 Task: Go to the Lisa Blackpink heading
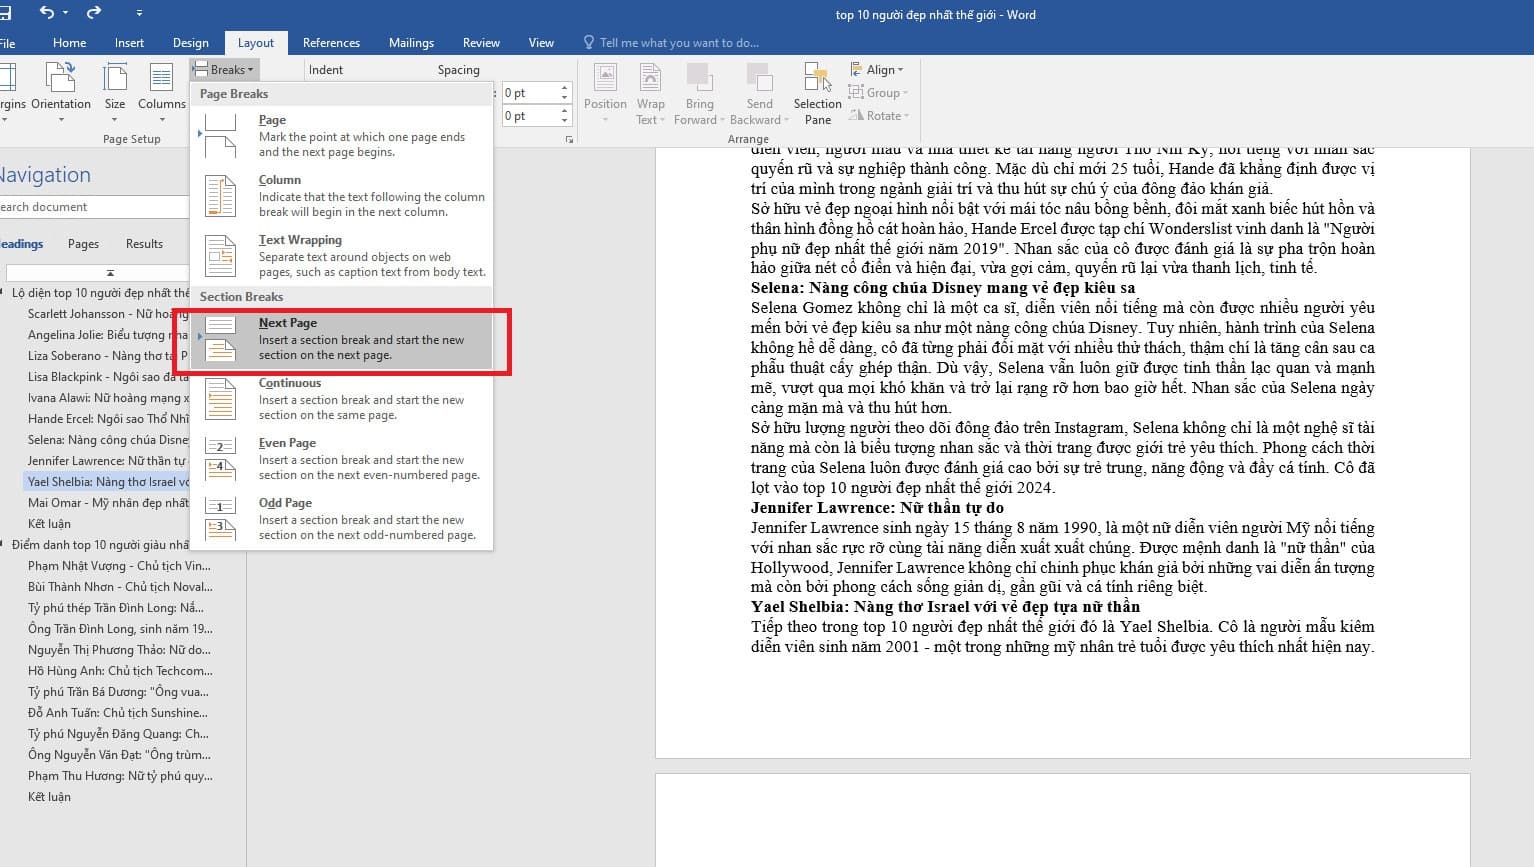pos(107,377)
